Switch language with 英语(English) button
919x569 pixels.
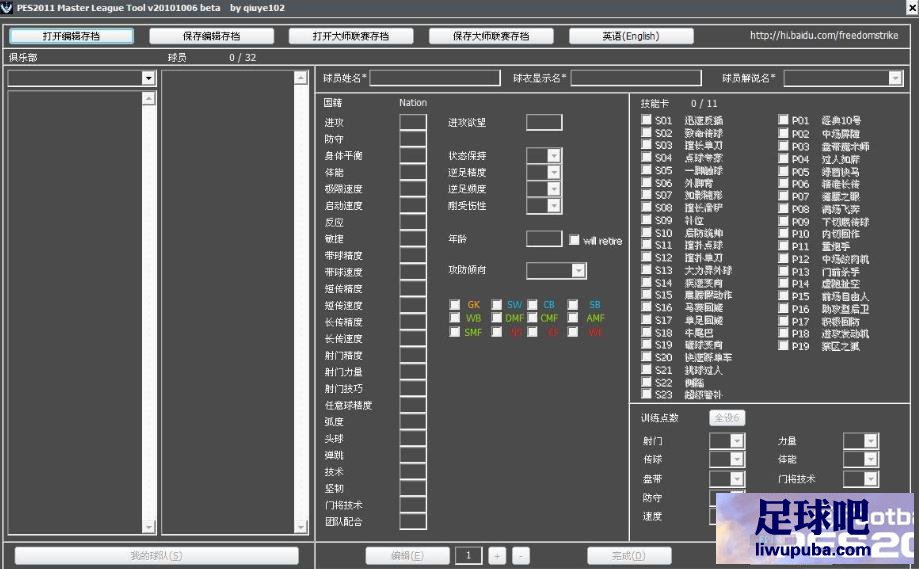click(631, 36)
